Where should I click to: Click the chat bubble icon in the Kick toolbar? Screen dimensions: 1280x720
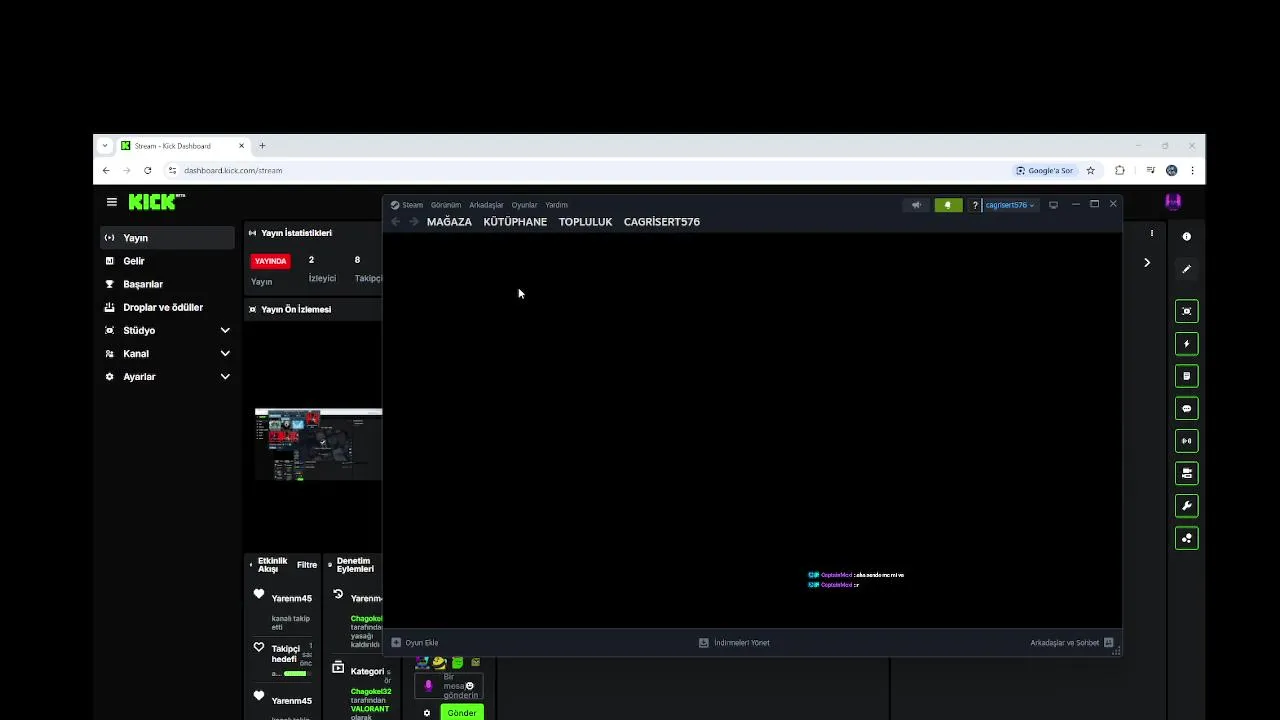(x=1187, y=409)
